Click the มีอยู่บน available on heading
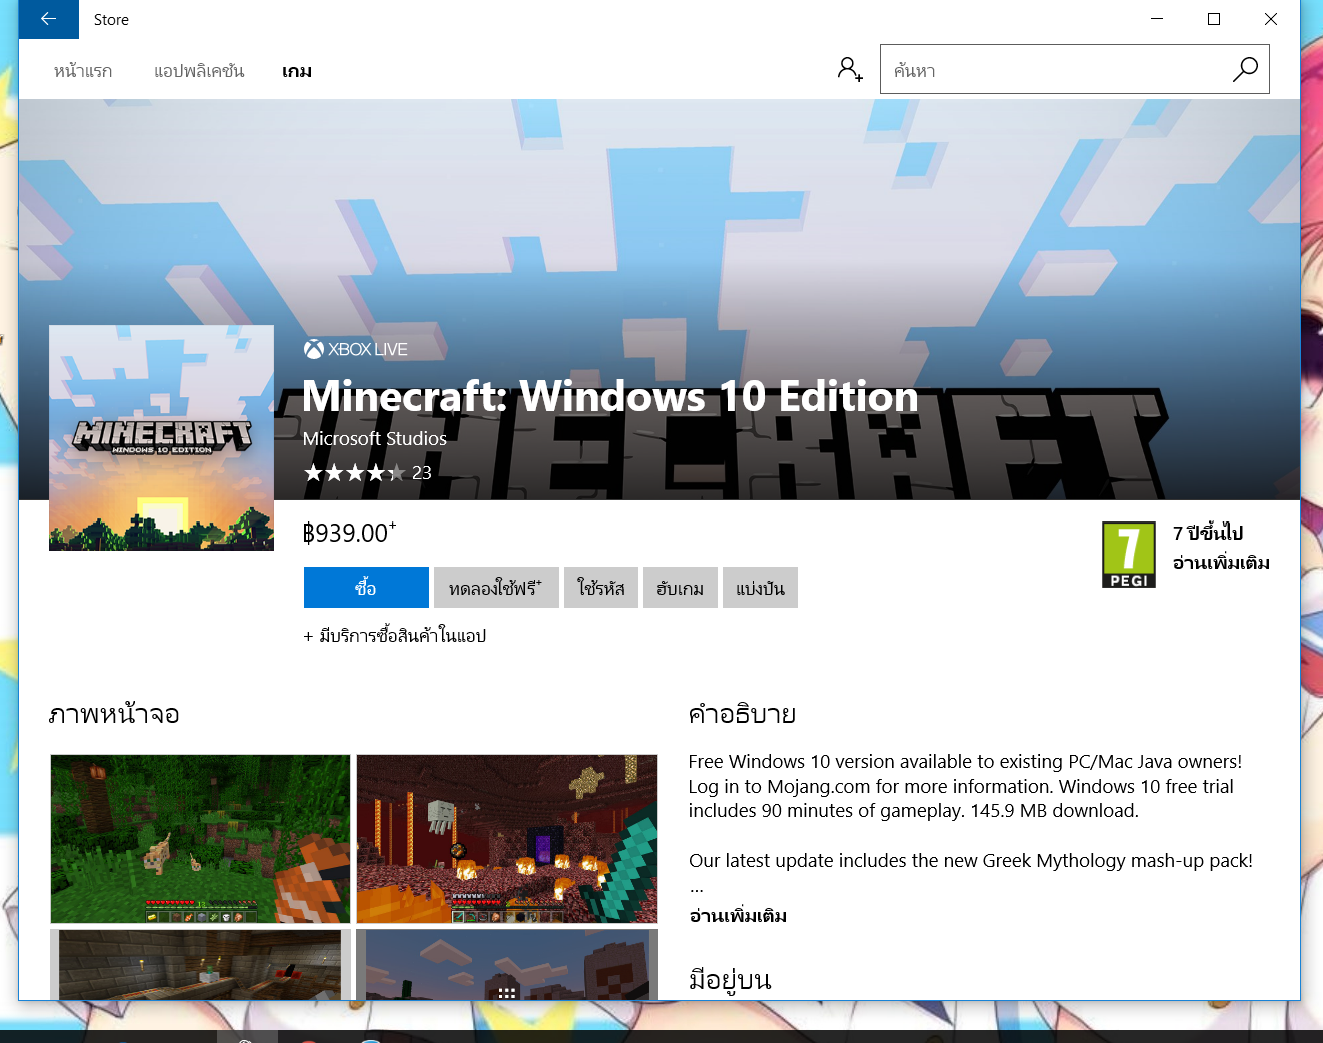The height and width of the screenshot is (1043, 1323). (730, 979)
